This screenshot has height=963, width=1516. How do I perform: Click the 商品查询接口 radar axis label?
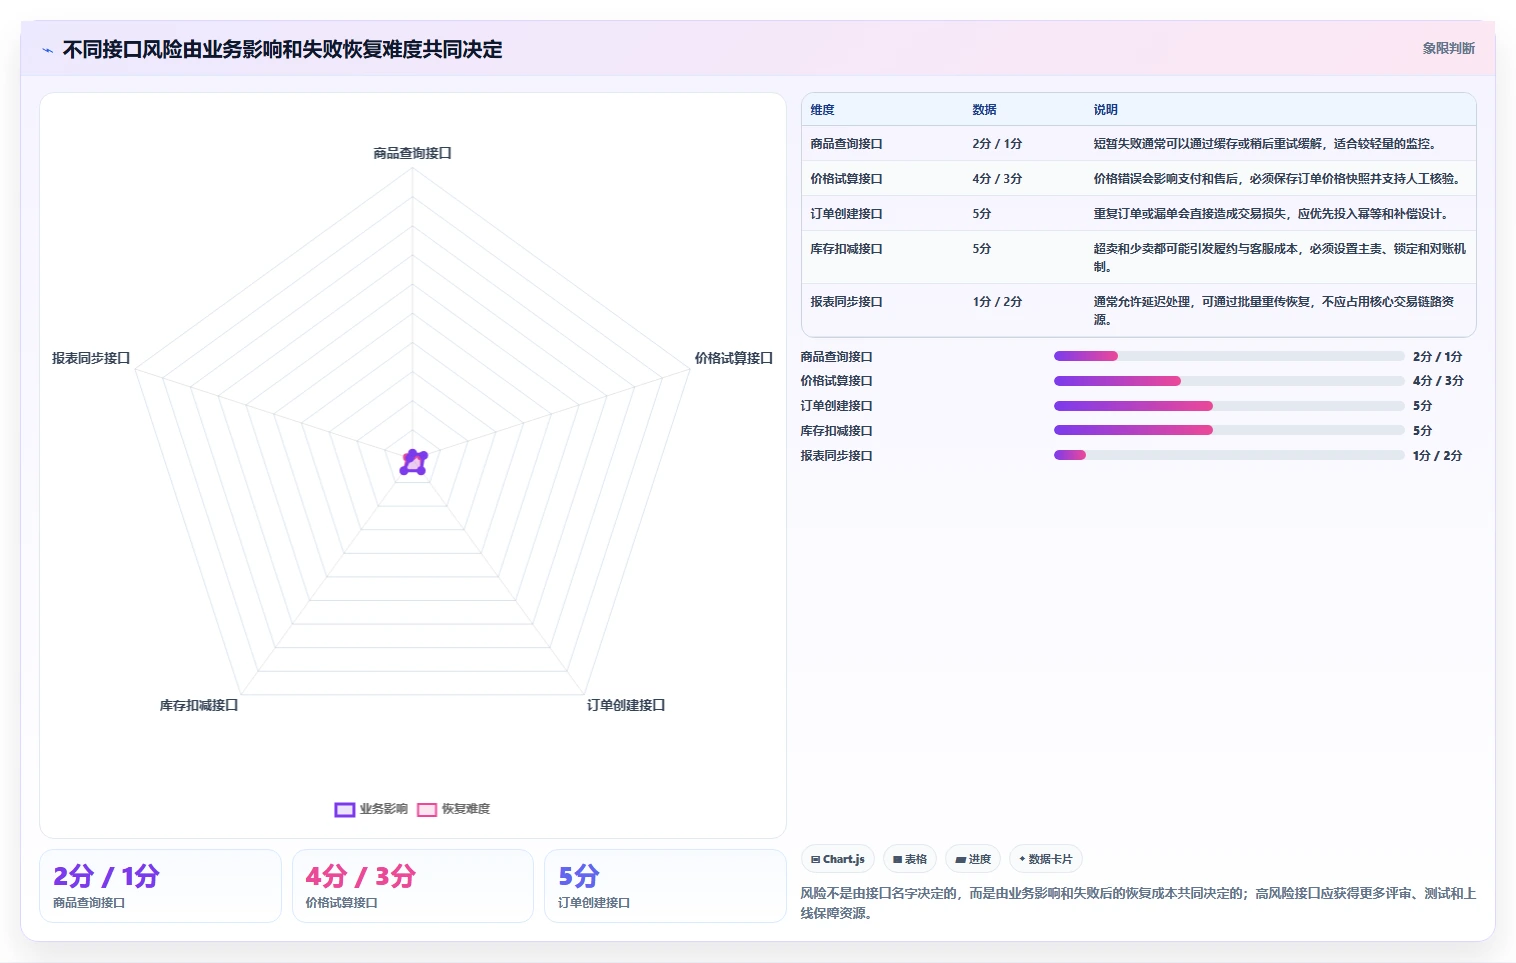pos(412,153)
